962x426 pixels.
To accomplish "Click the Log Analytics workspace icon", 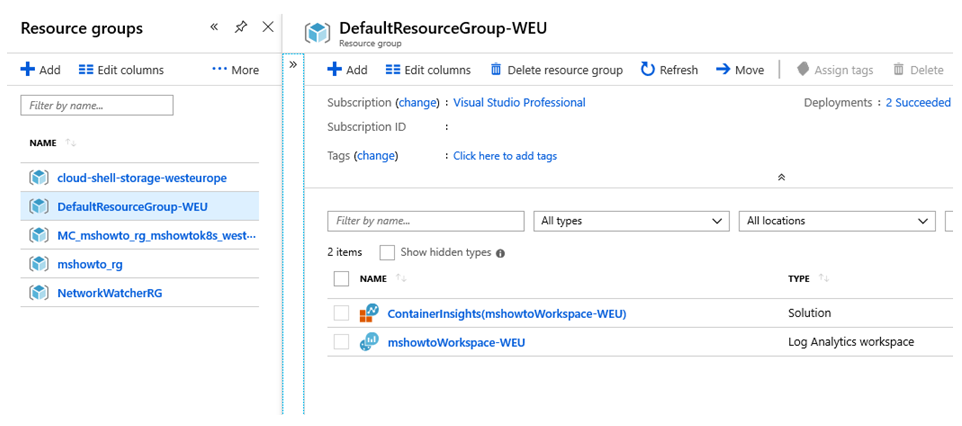I will (369, 342).
